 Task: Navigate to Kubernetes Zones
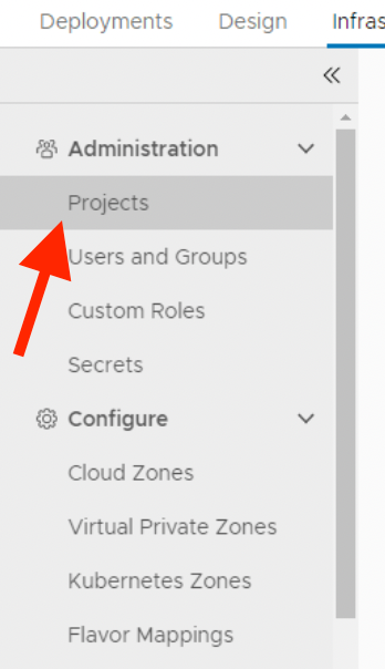pos(159,581)
